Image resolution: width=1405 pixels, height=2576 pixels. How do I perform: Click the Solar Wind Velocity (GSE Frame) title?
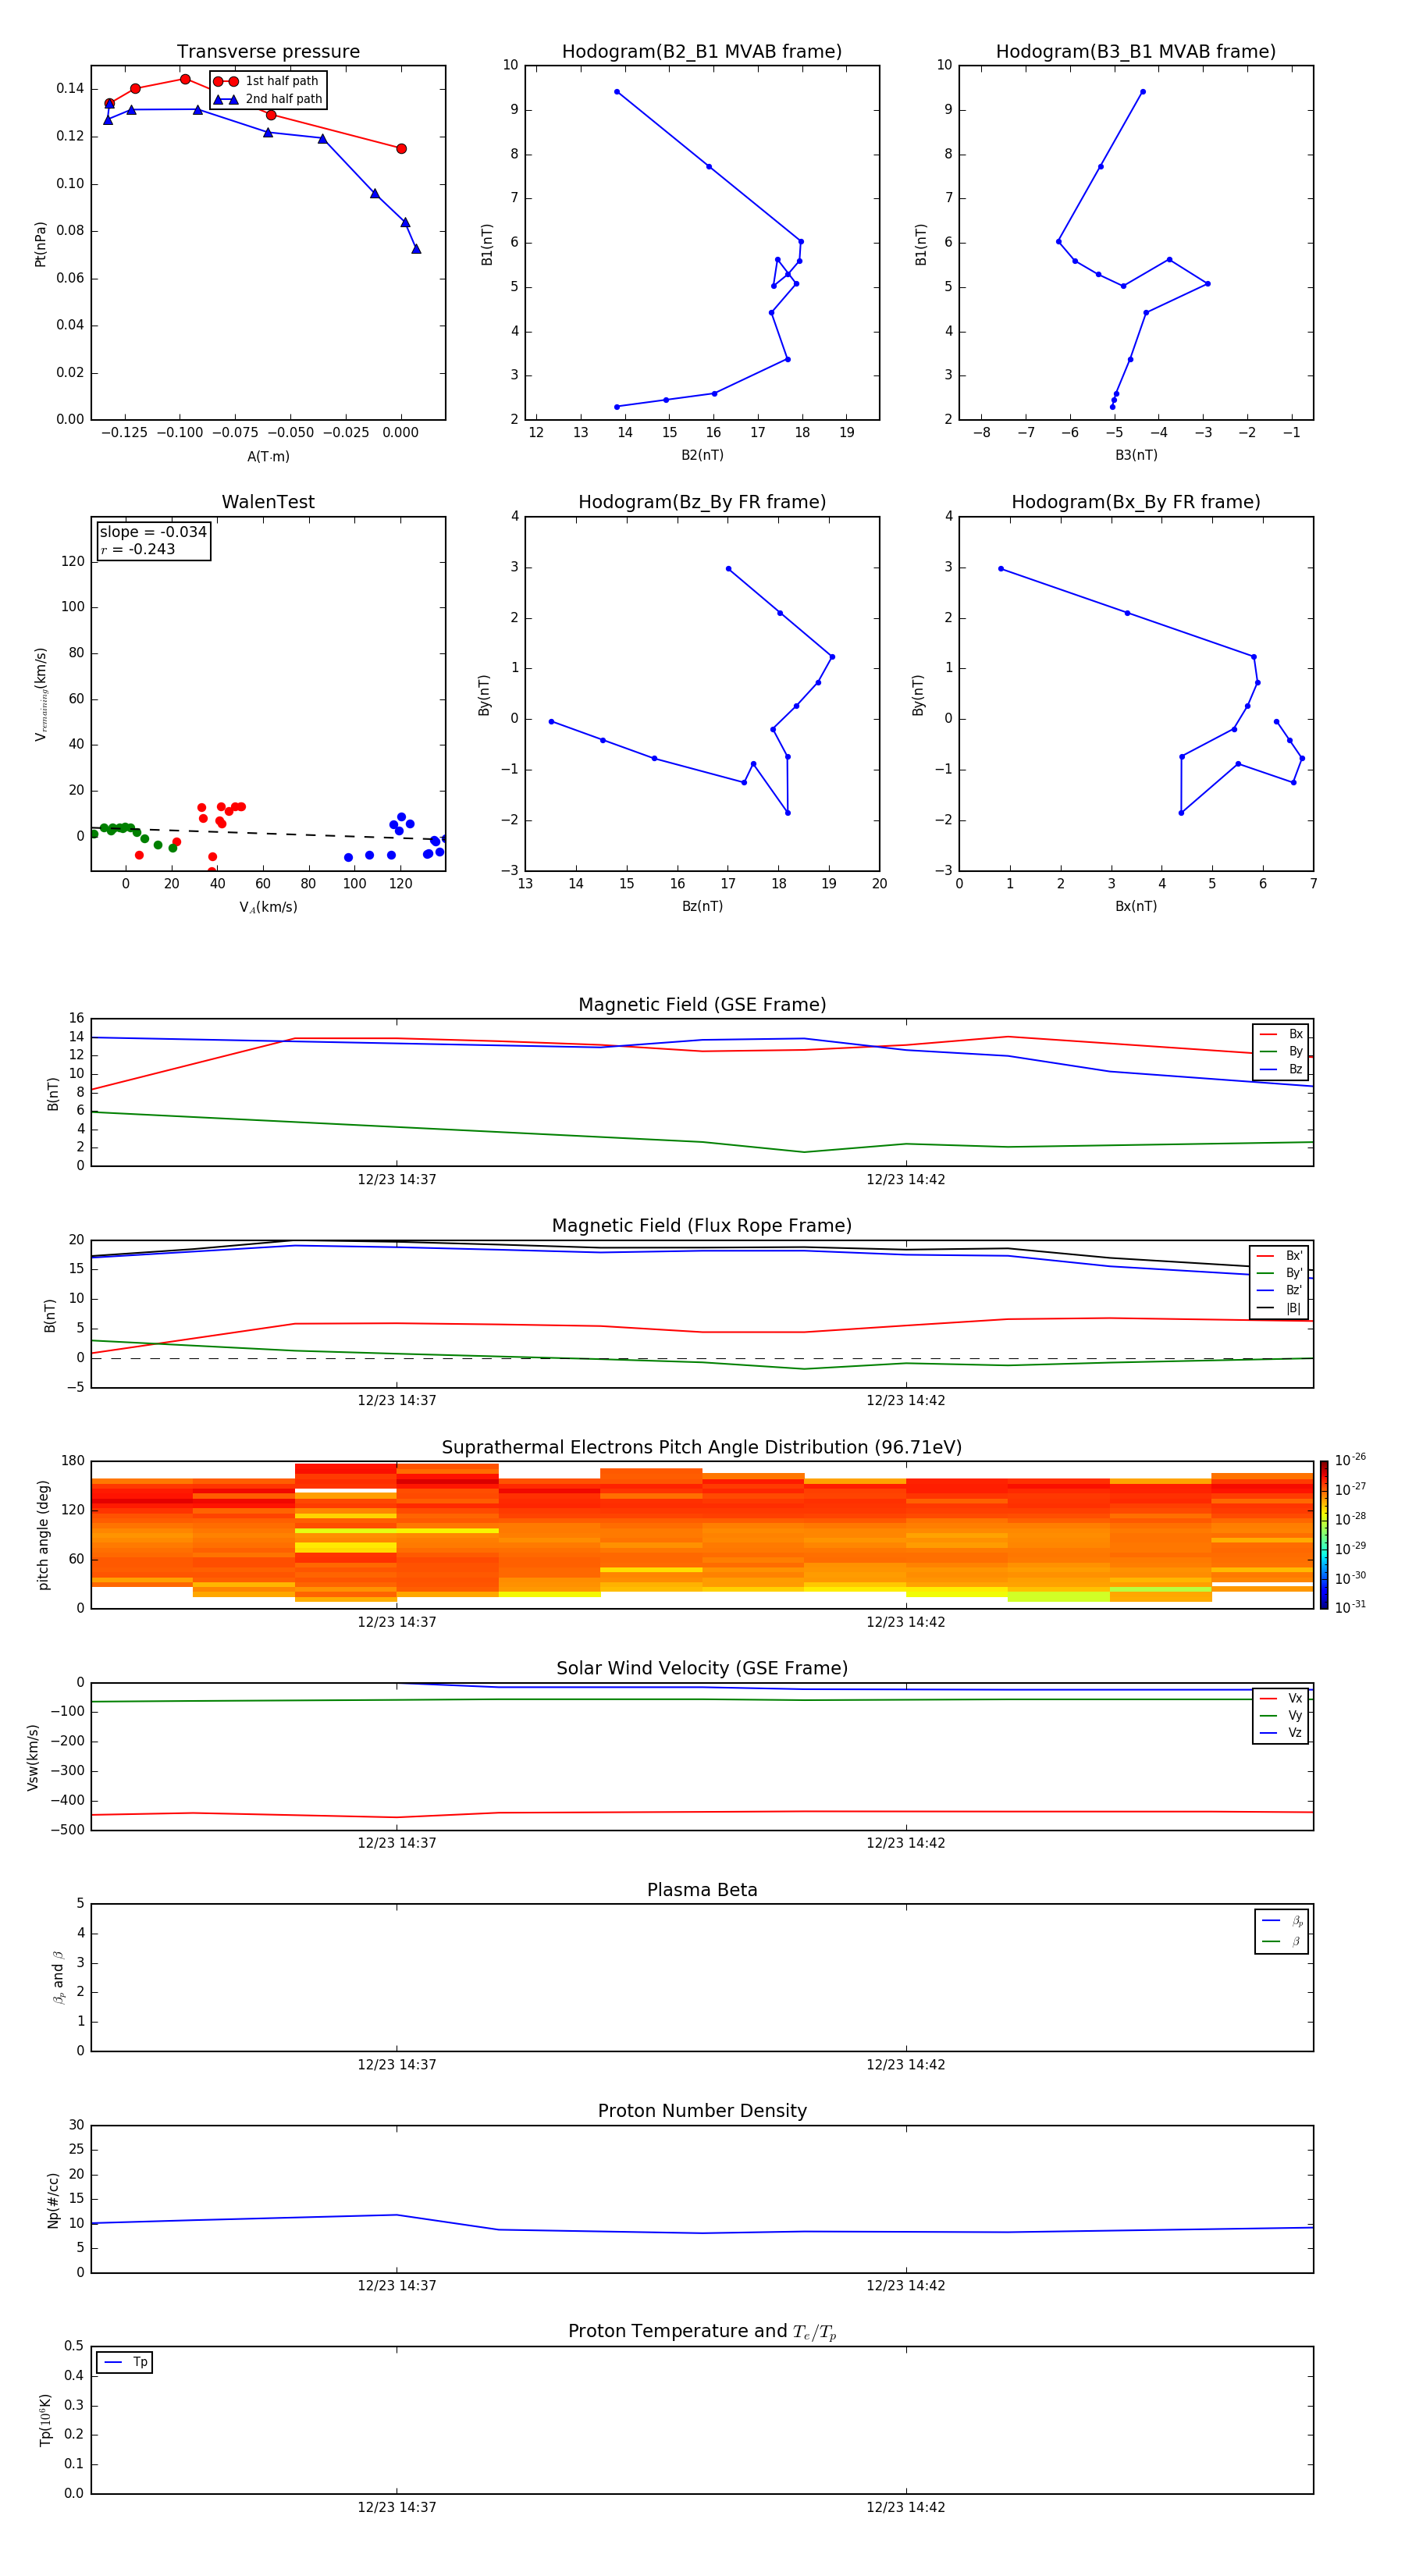(702, 1668)
